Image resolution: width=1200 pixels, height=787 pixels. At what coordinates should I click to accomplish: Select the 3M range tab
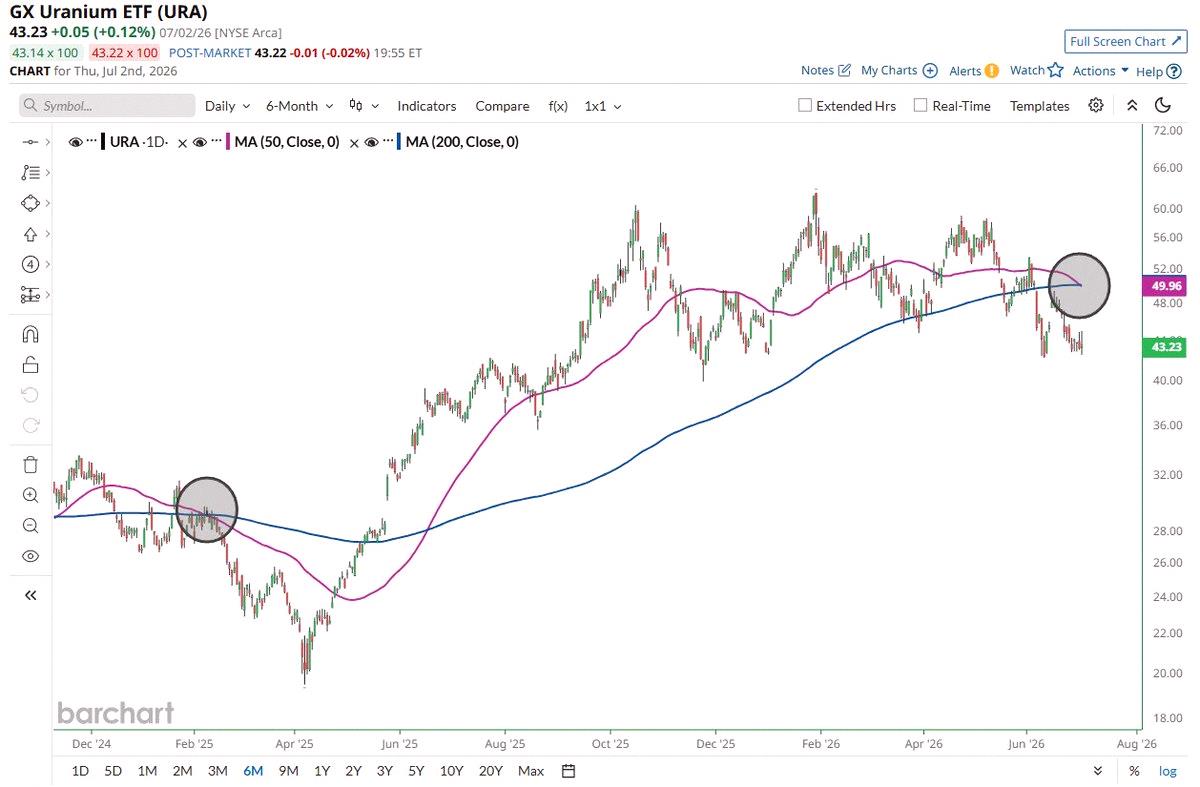click(217, 771)
